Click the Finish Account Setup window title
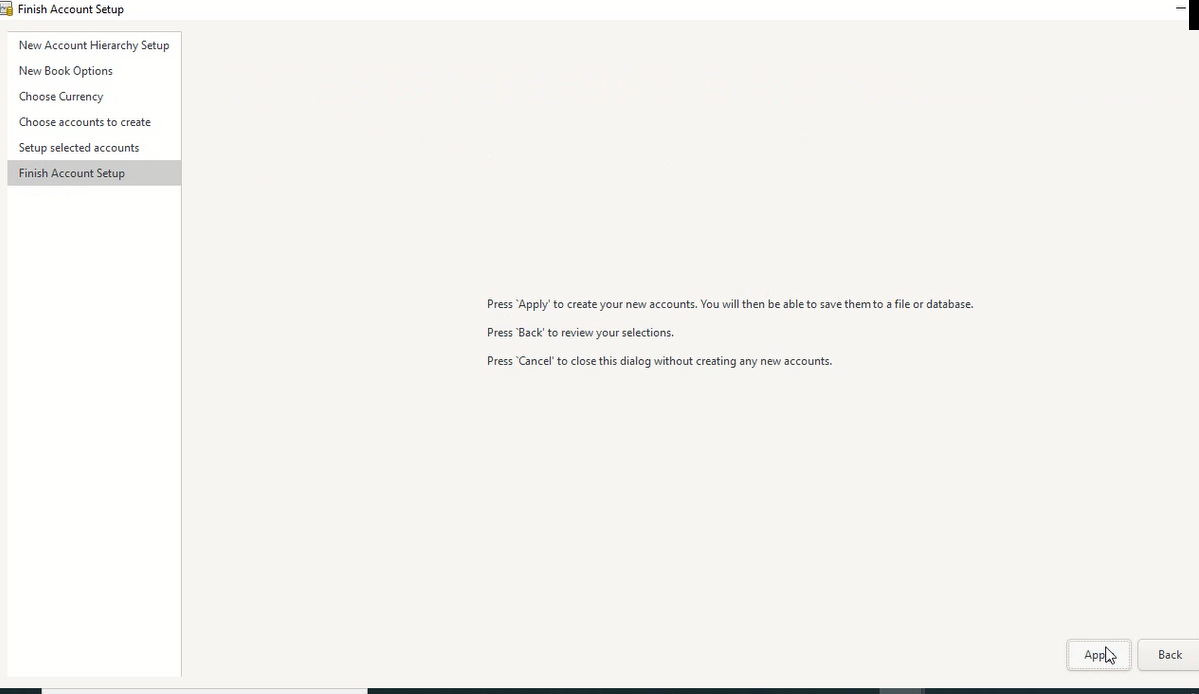This screenshot has height=694, width=1199. (x=71, y=9)
